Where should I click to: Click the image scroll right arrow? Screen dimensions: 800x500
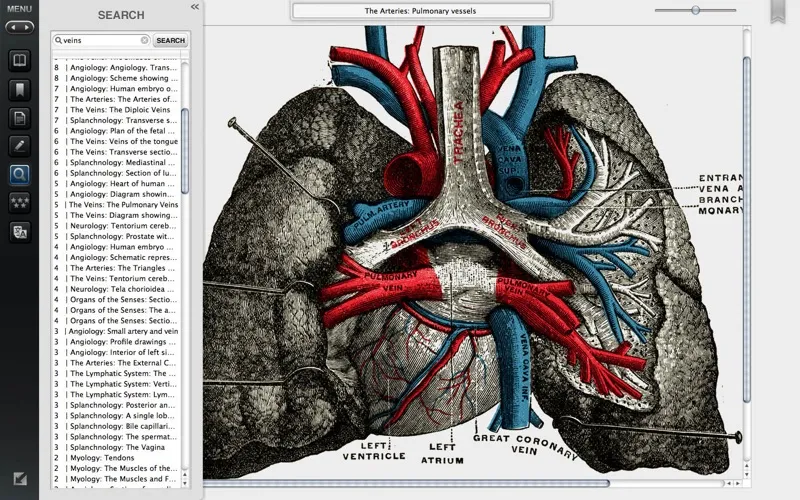click(737, 483)
